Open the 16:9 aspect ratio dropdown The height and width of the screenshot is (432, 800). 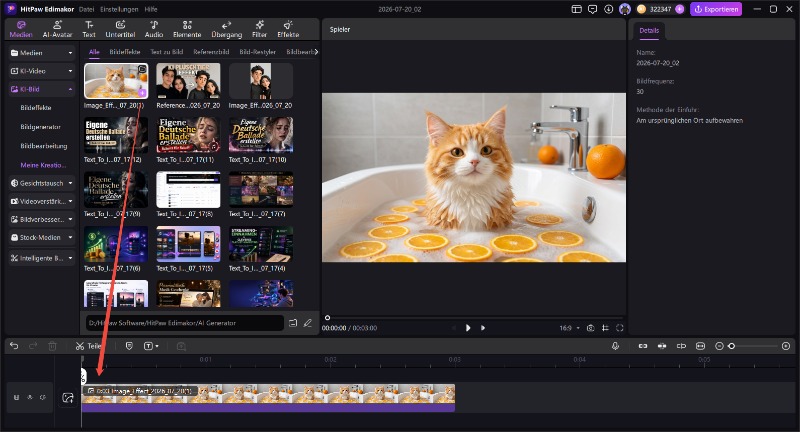tap(569, 328)
